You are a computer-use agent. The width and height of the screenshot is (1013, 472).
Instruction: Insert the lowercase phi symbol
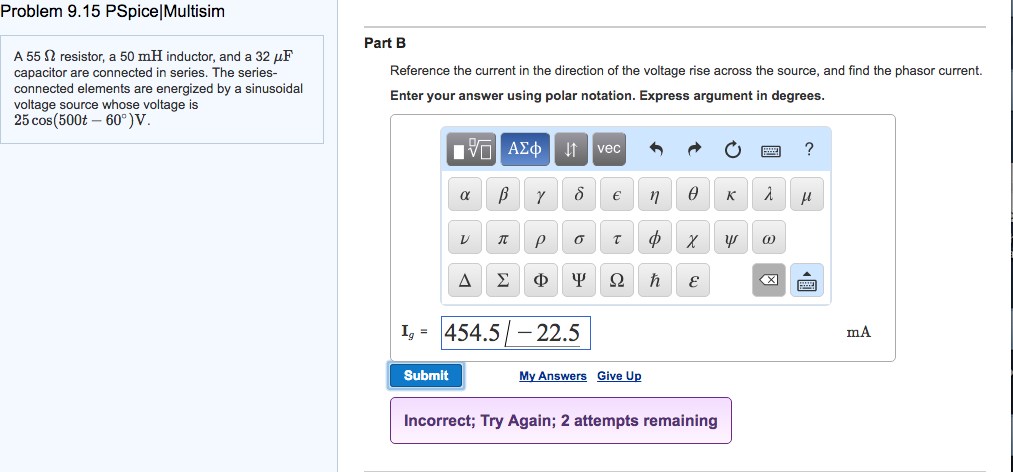[655, 239]
